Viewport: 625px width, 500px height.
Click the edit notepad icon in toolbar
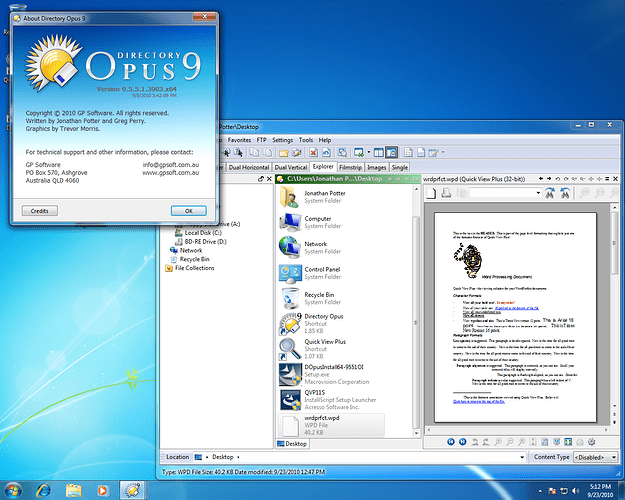433,152
